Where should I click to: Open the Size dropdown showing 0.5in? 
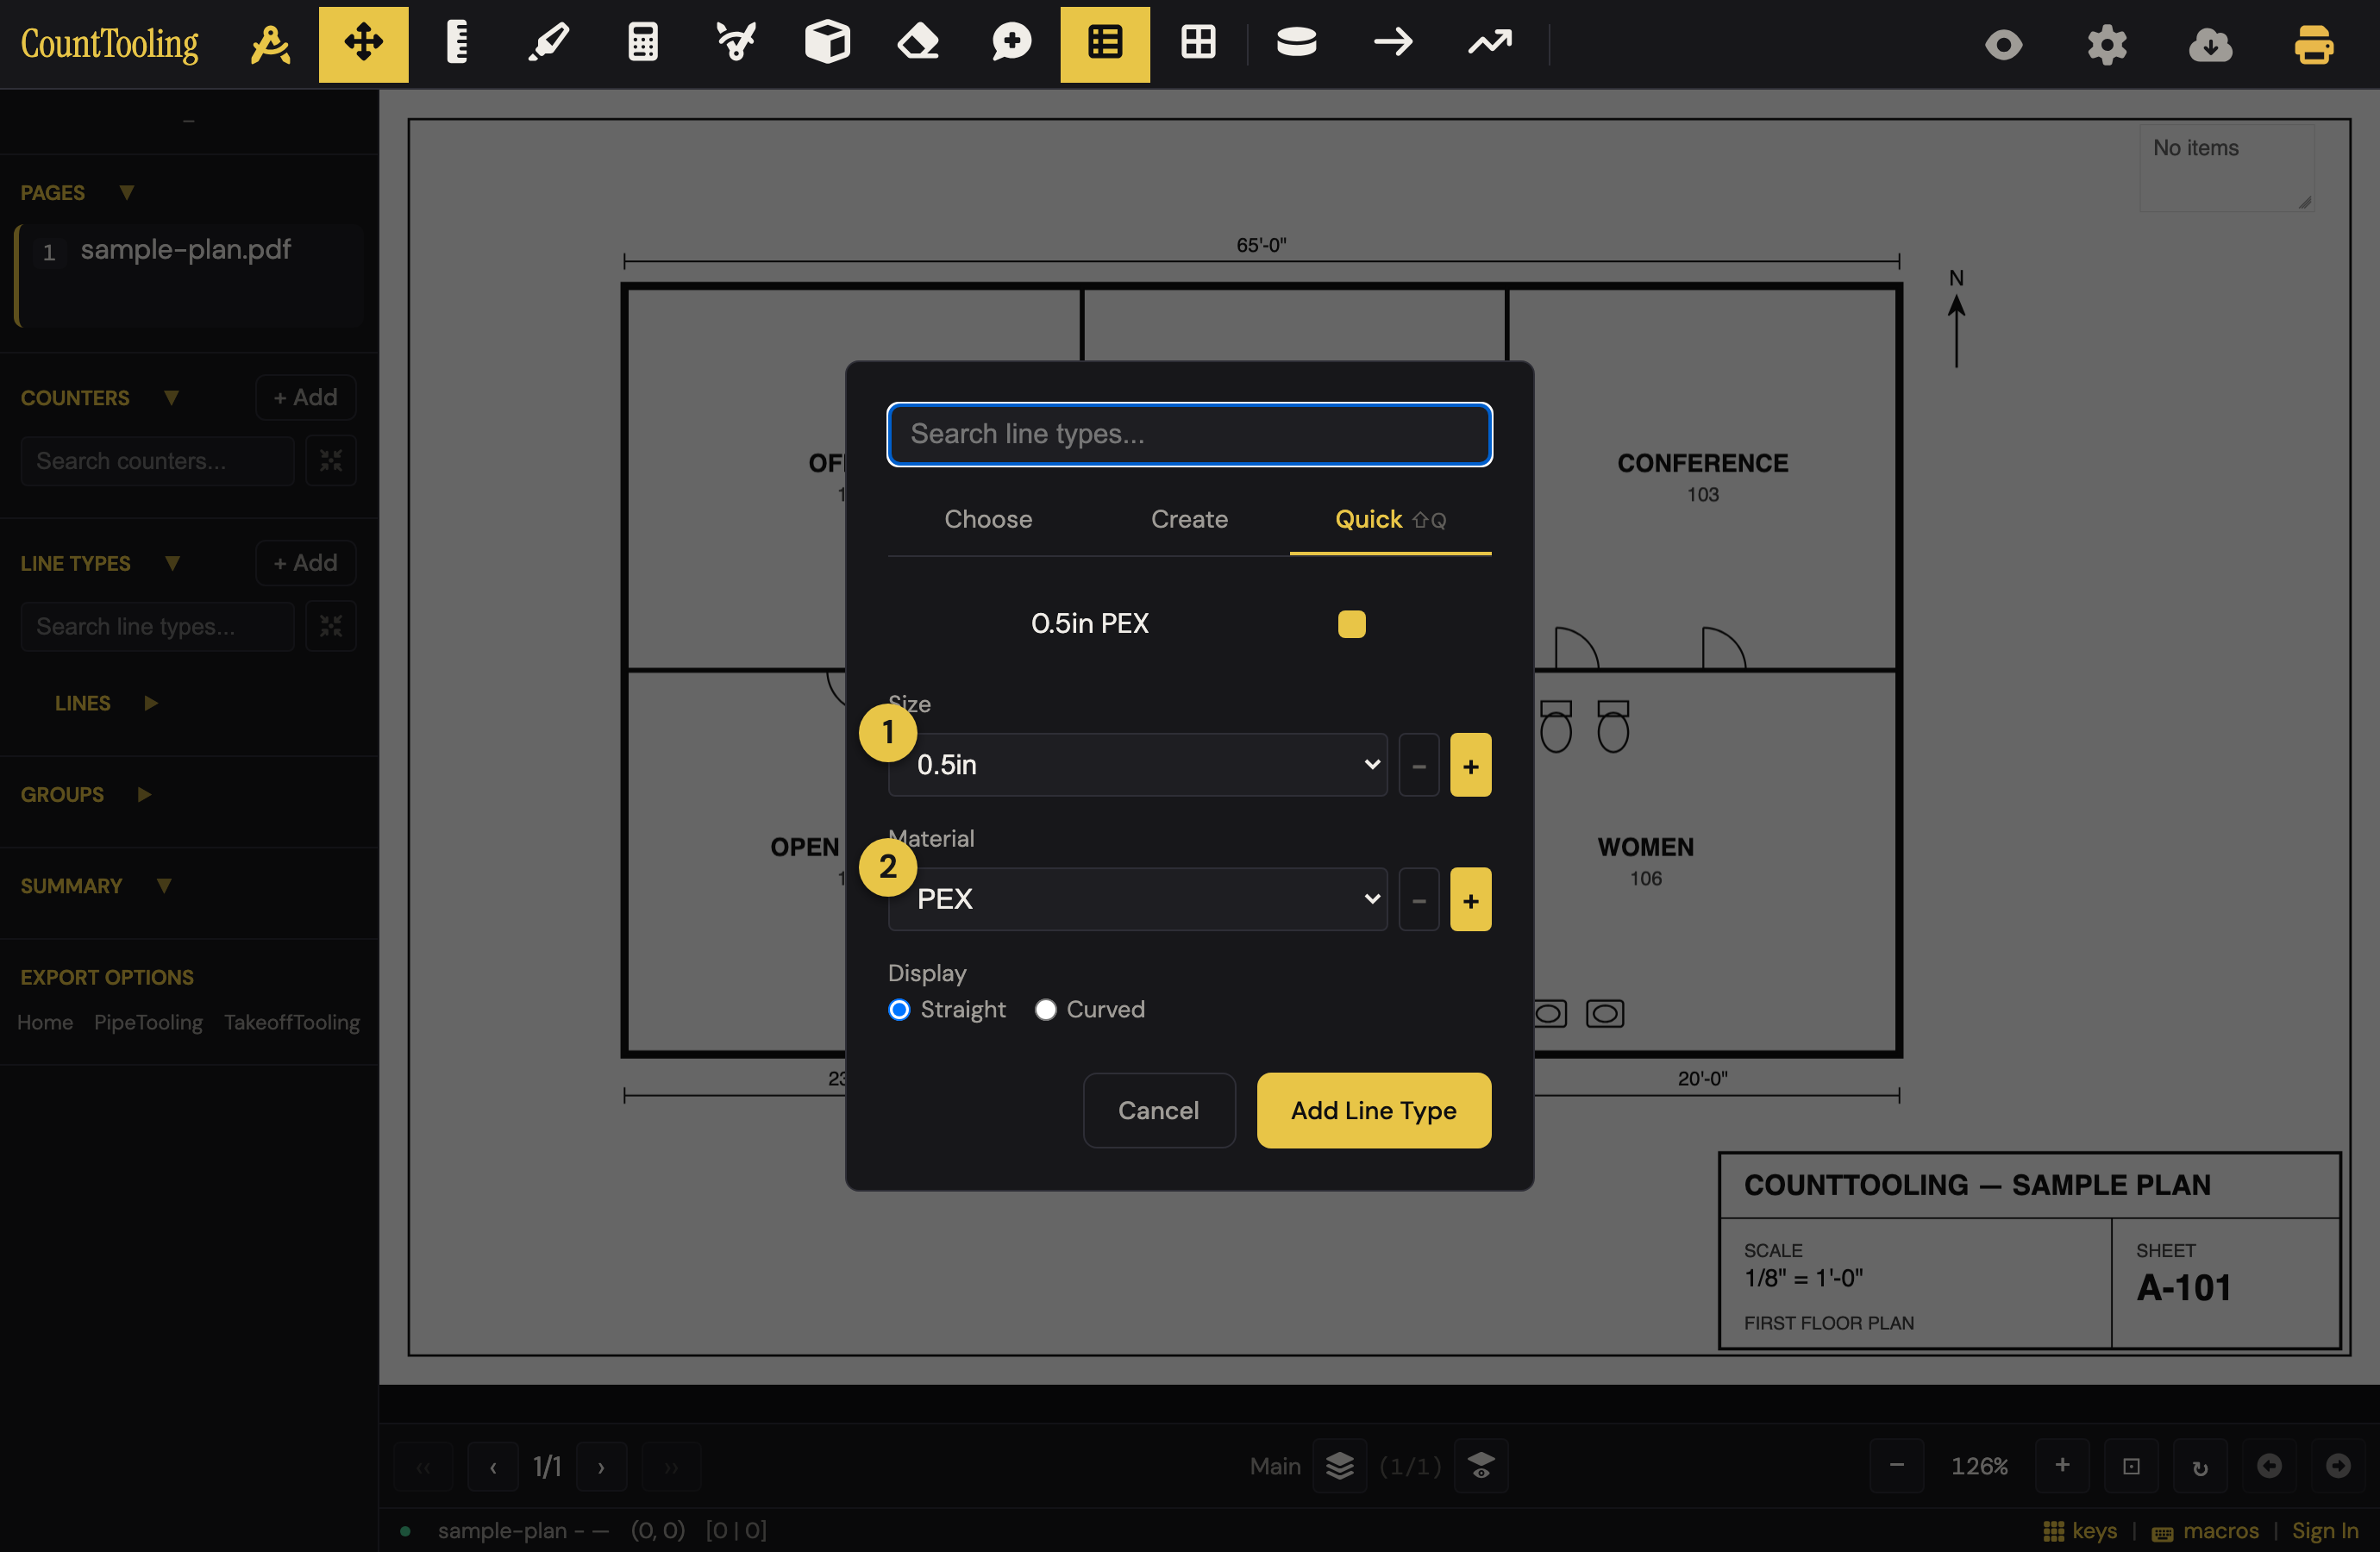click(x=1137, y=765)
